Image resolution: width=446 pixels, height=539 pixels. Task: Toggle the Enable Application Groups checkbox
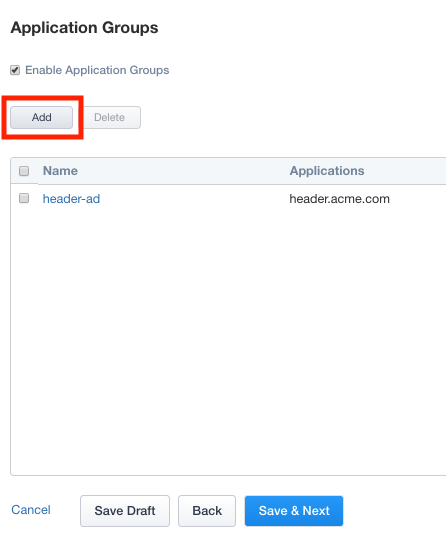tap(15, 70)
